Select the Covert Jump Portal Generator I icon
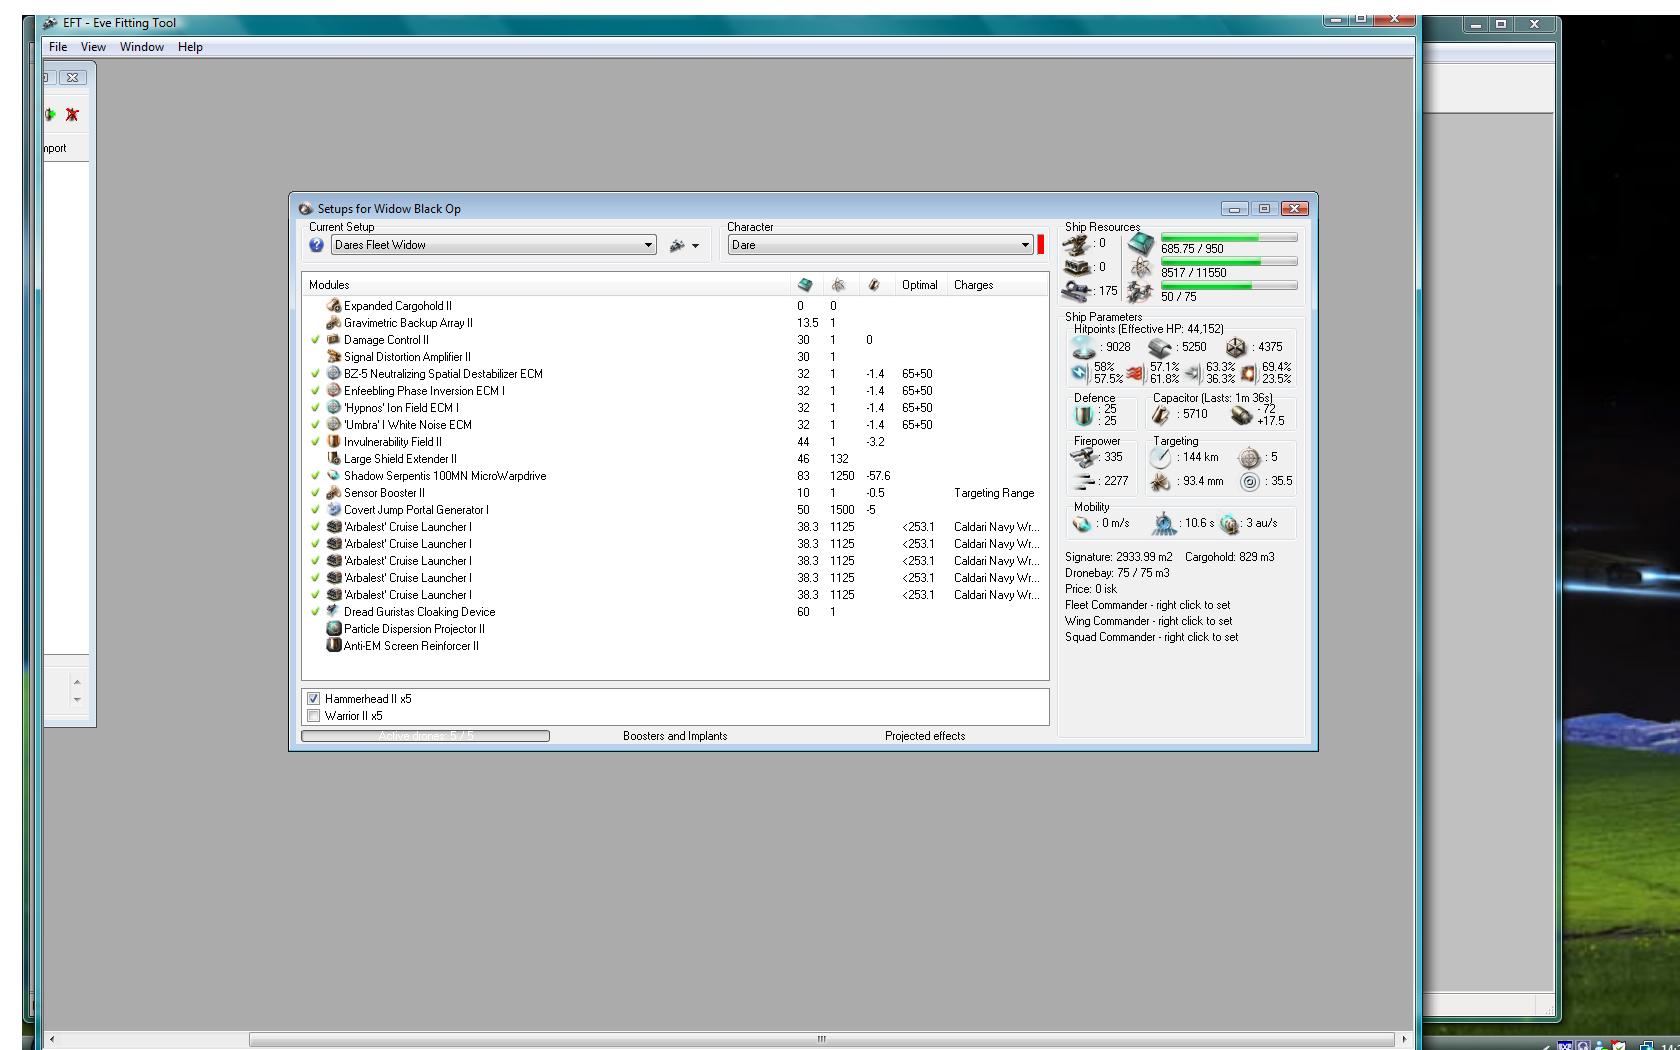The width and height of the screenshot is (1680, 1050). pos(334,510)
